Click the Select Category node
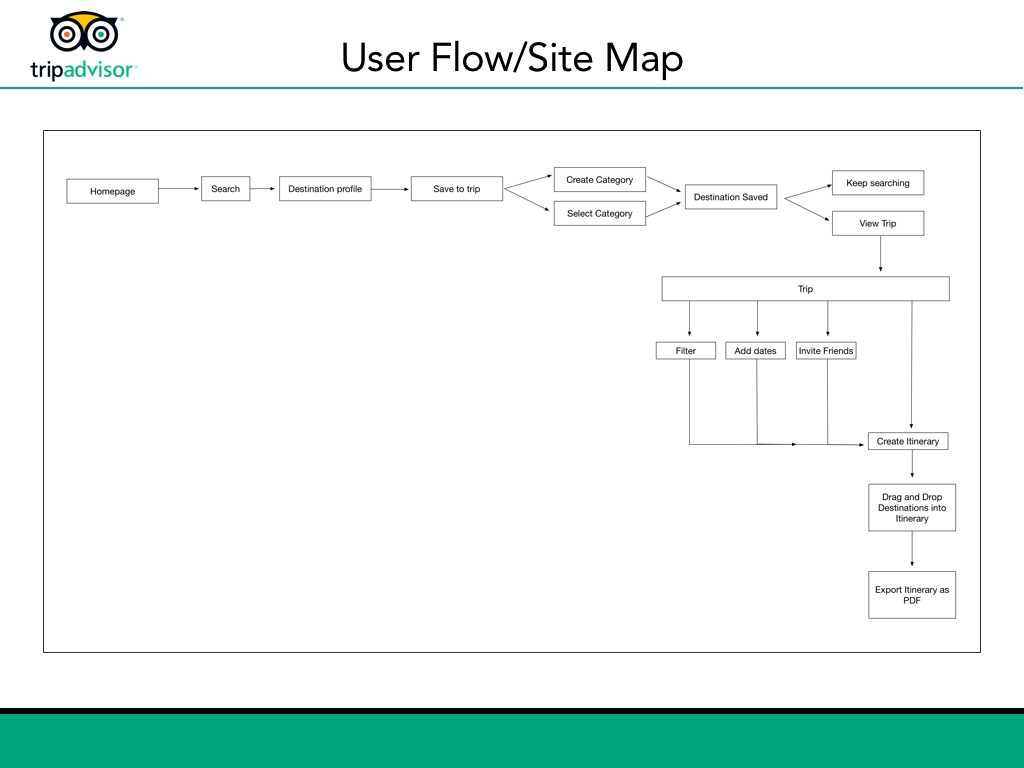Screen dimensions: 1024x768 pos(600,214)
